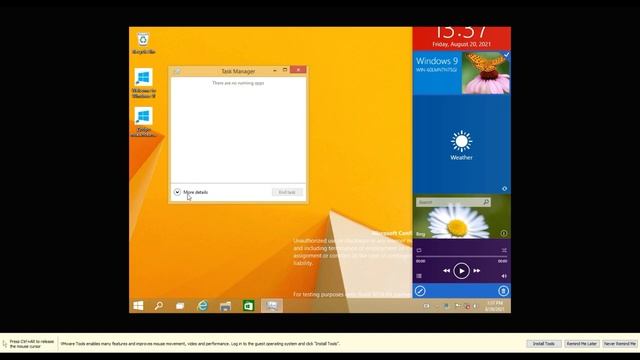Maximize the Task Manager window

[285, 70]
